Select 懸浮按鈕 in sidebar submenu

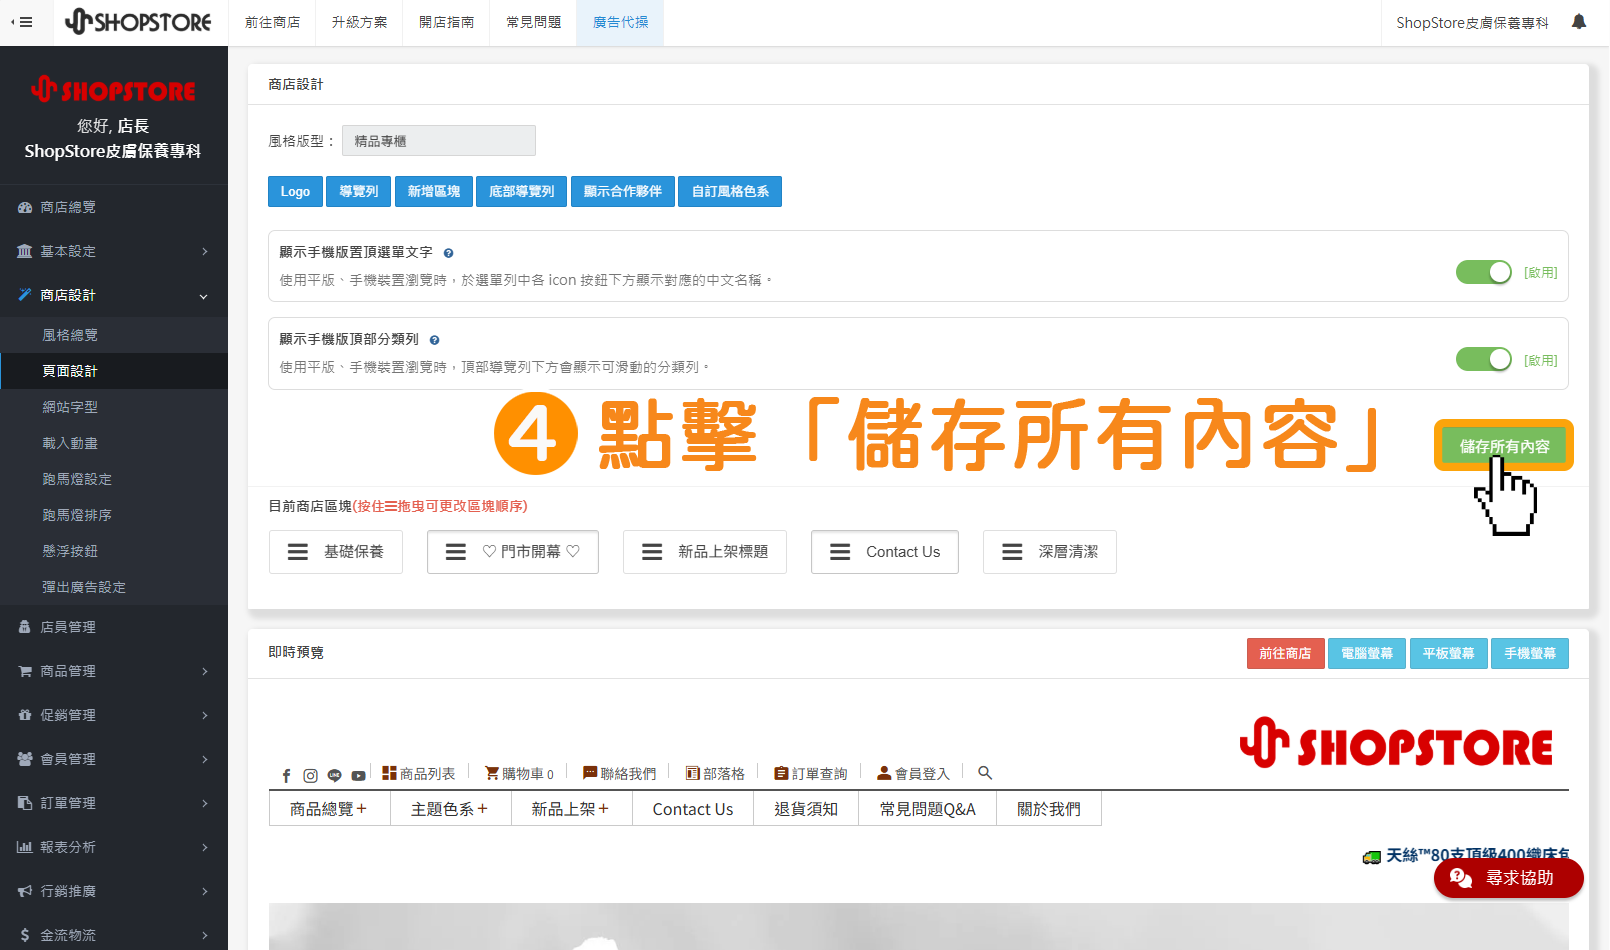point(114,551)
